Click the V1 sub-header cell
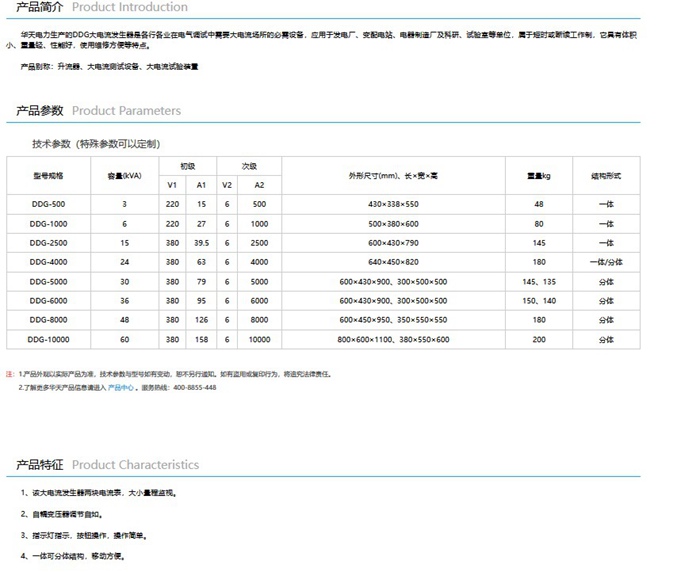This screenshot has height=572, width=700. coord(172,185)
